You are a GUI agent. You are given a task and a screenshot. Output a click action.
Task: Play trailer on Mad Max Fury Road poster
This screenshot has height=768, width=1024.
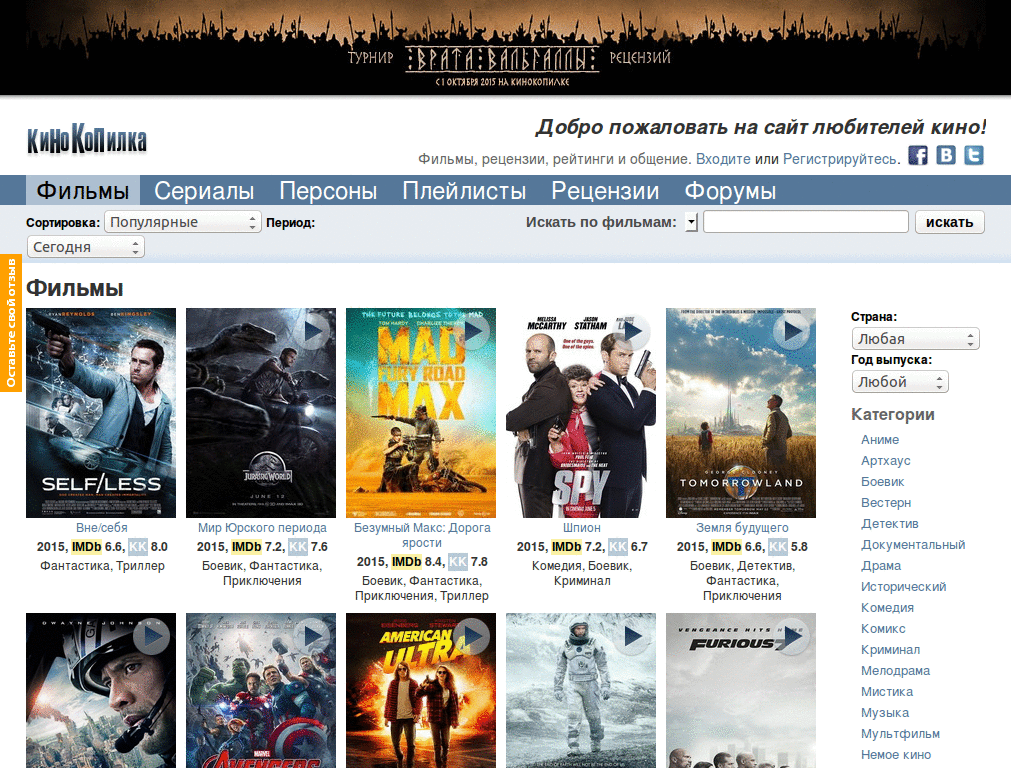[x=473, y=331]
